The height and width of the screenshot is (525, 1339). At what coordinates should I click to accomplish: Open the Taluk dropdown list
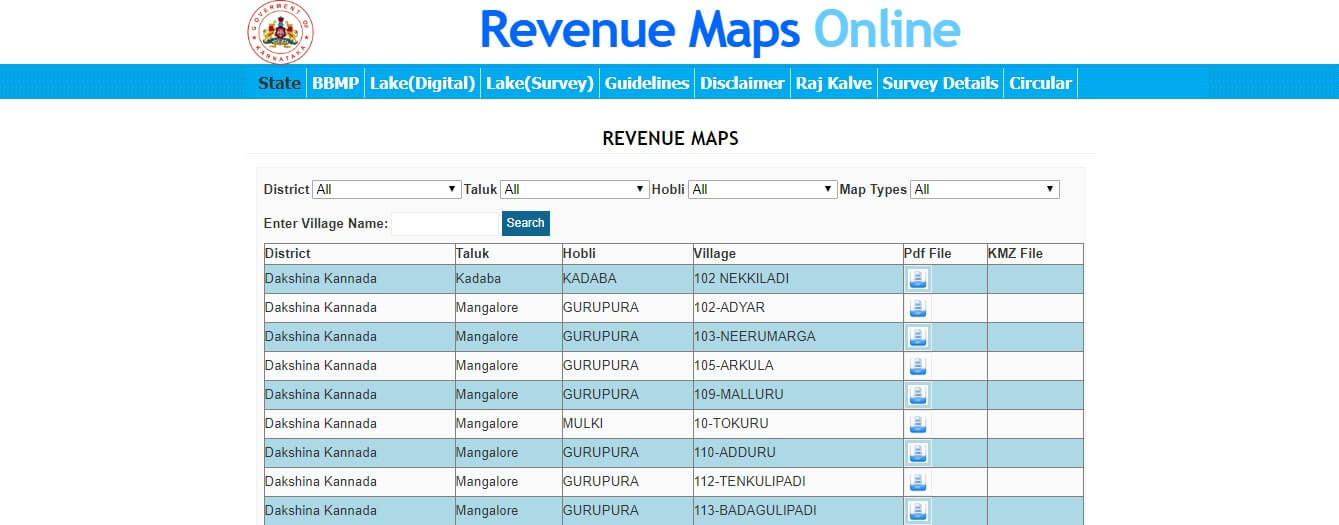pyautogui.click(x=575, y=189)
